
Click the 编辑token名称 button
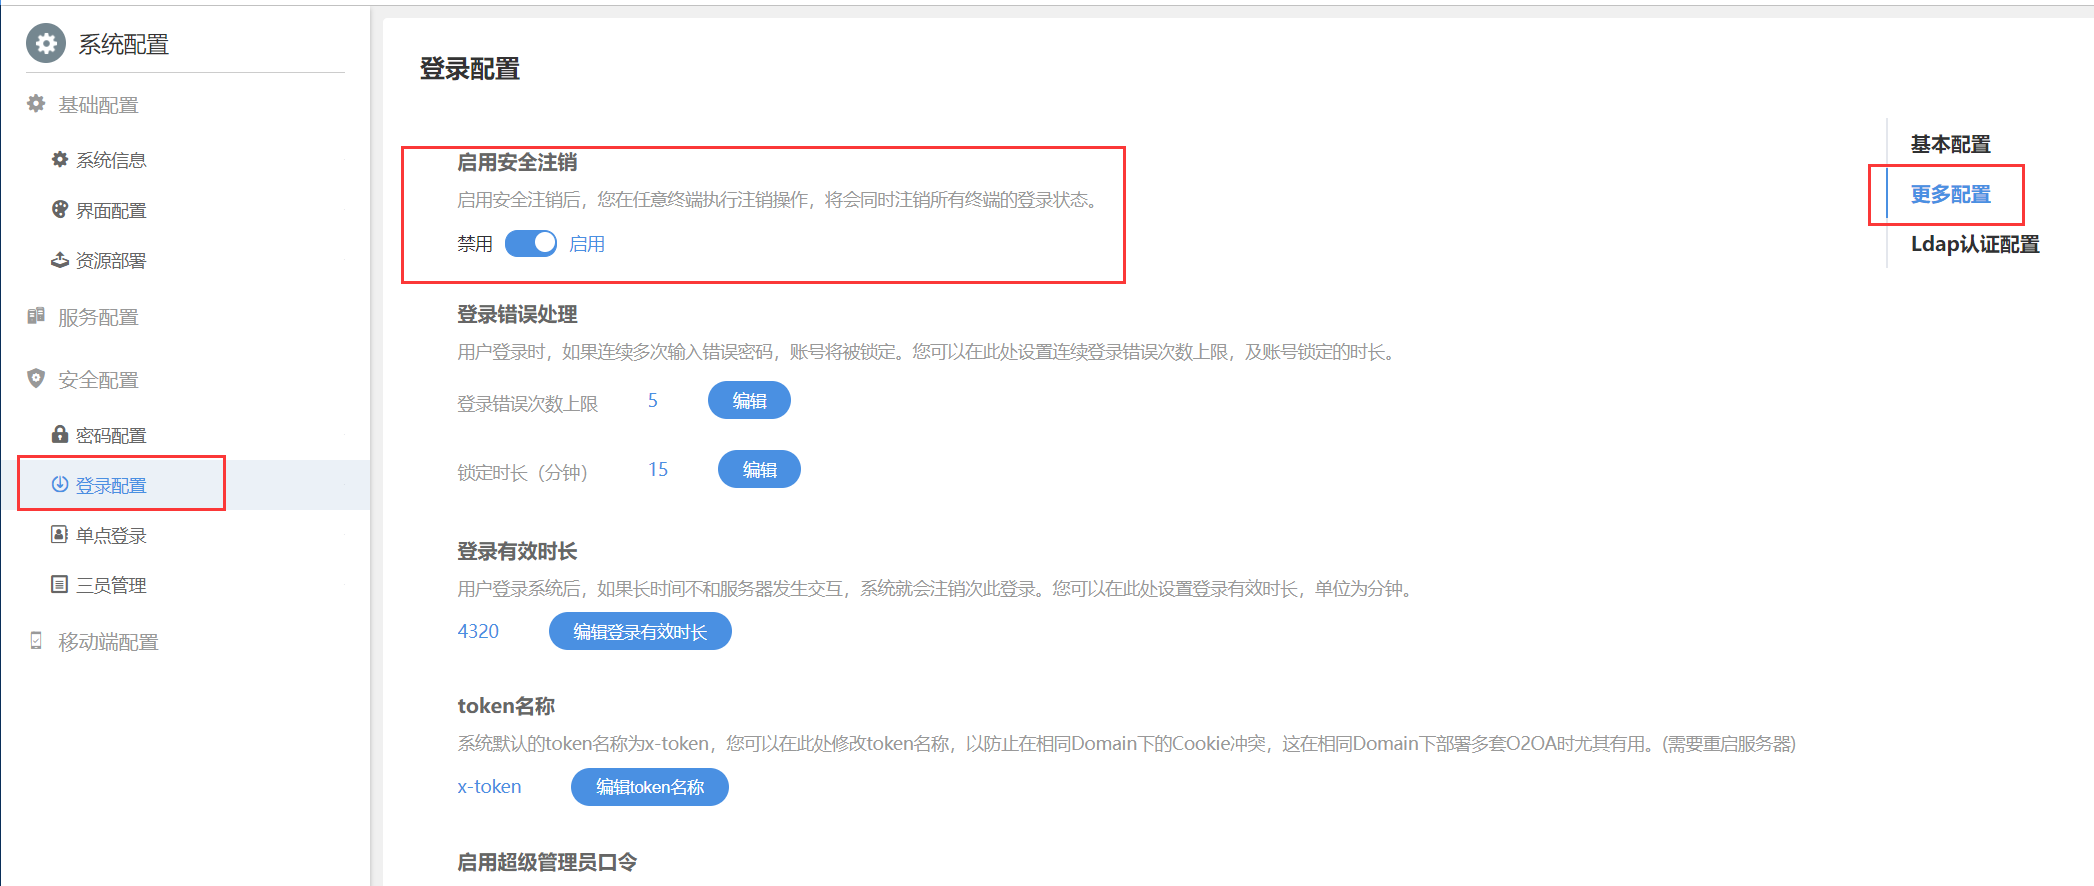point(650,786)
